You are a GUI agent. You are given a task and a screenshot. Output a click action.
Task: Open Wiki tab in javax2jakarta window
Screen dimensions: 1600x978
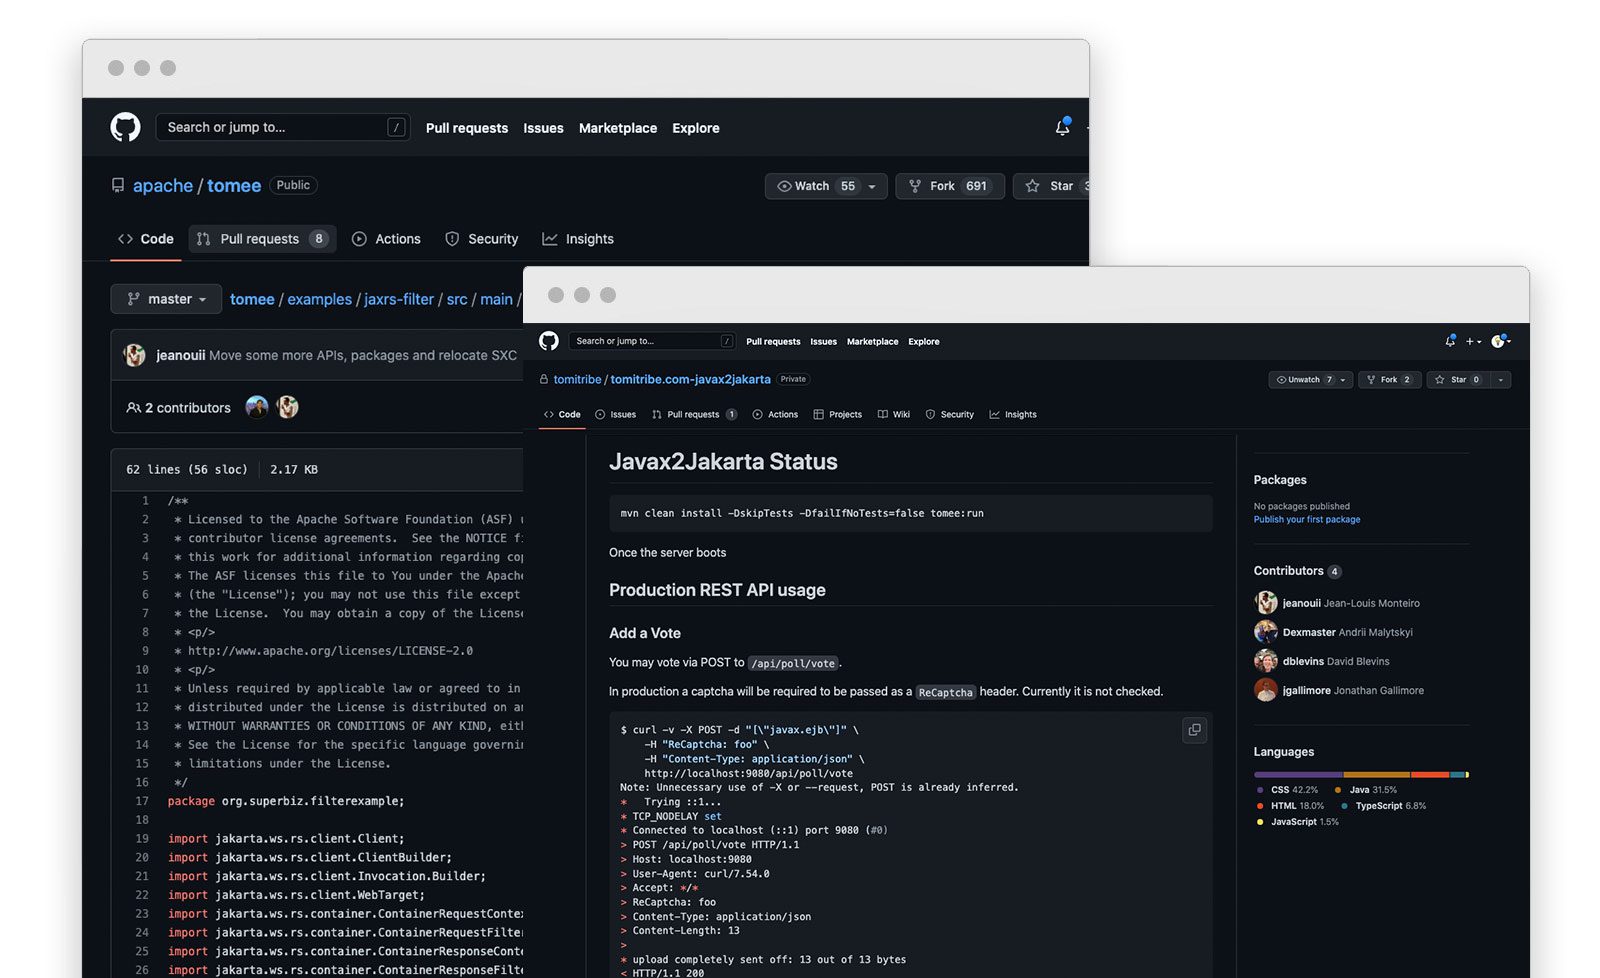tap(894, 414)
